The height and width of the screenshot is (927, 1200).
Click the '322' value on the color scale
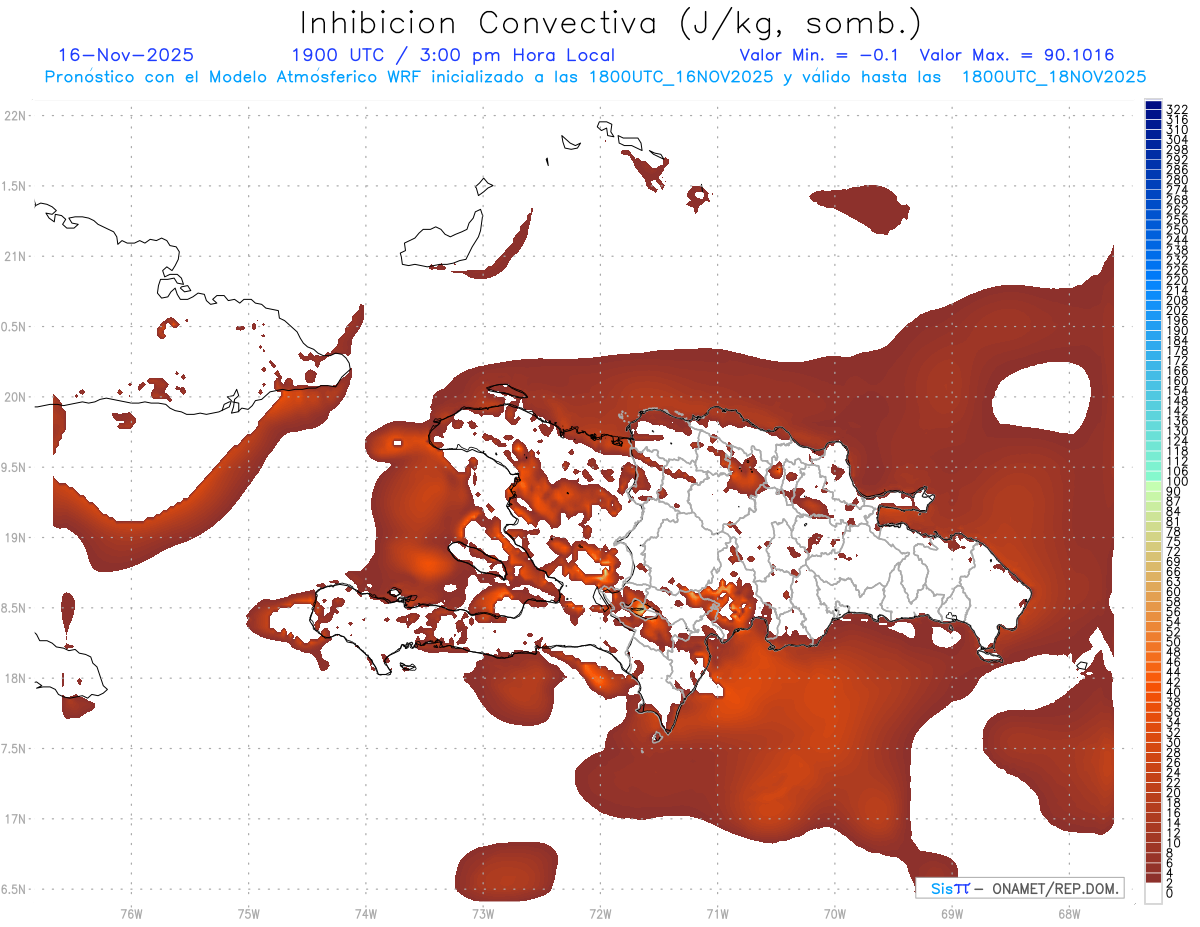(1176, 108)
